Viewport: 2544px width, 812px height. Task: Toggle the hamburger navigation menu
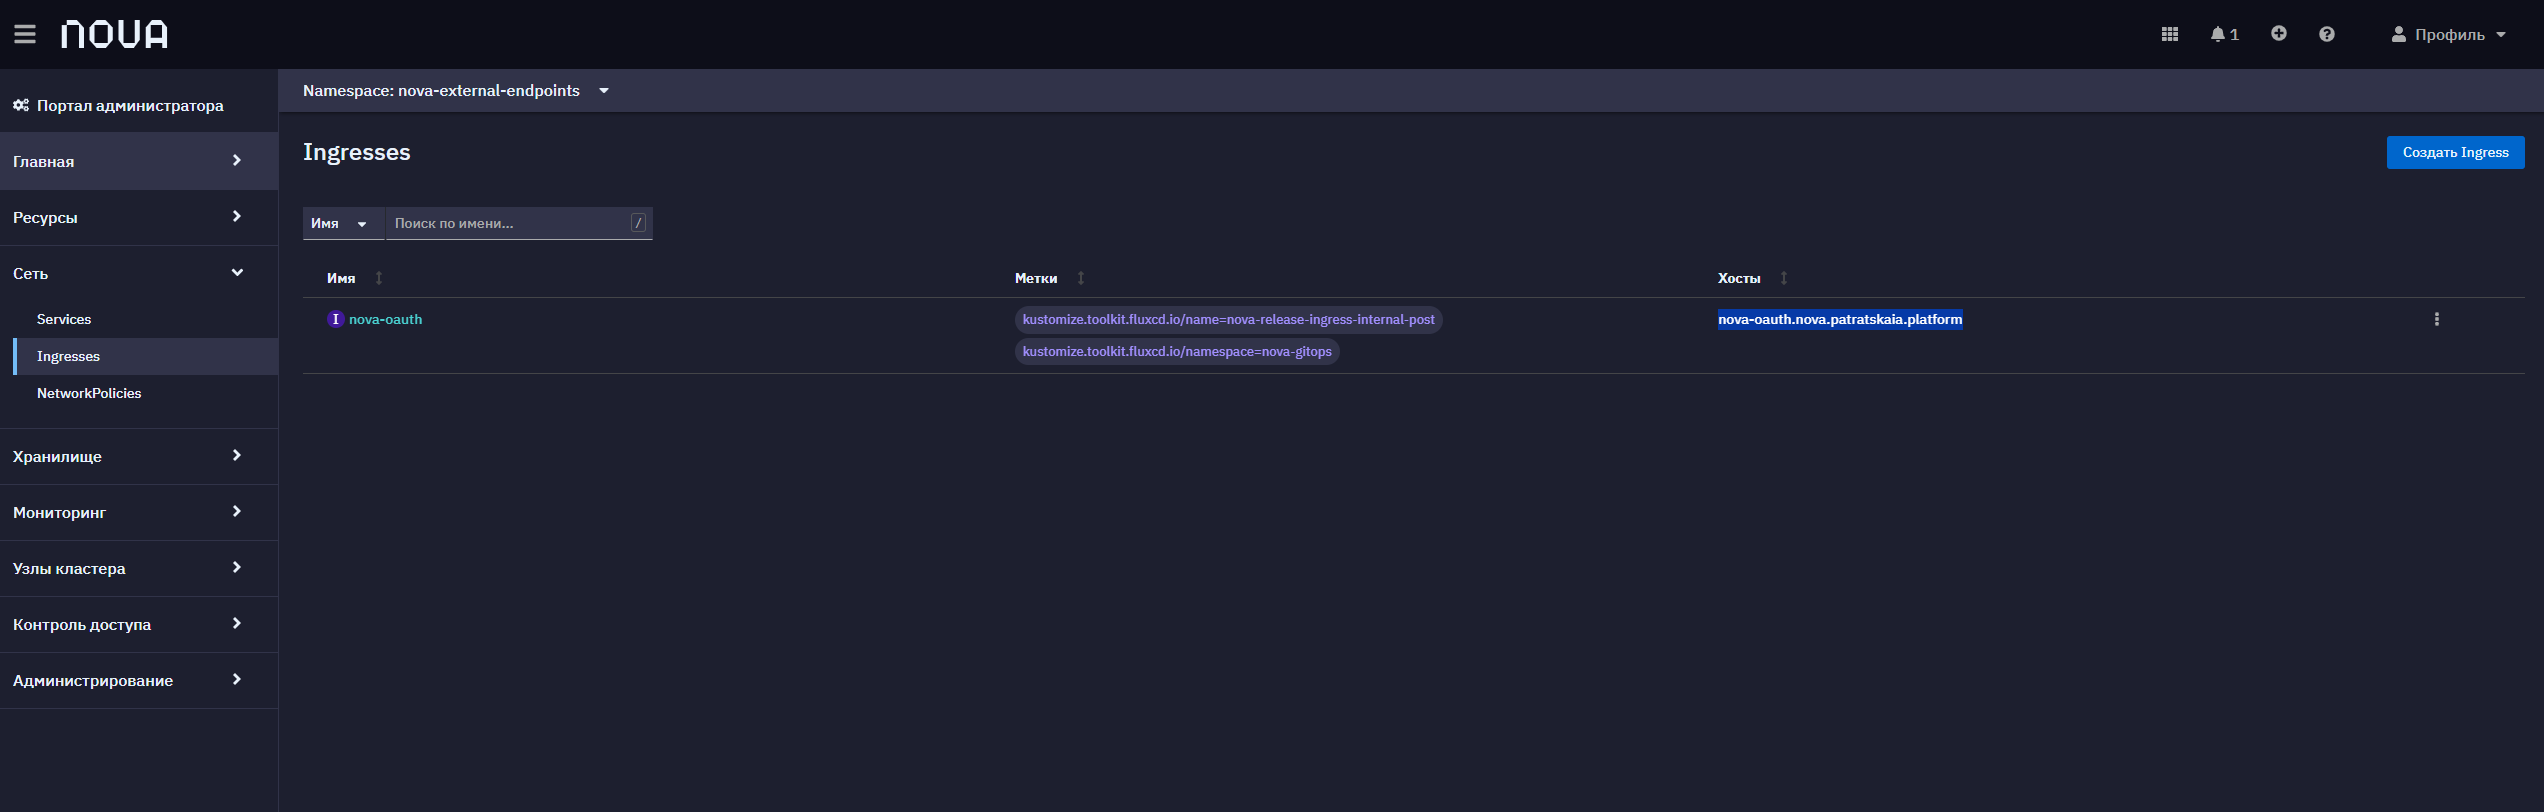tap(25, 34)
